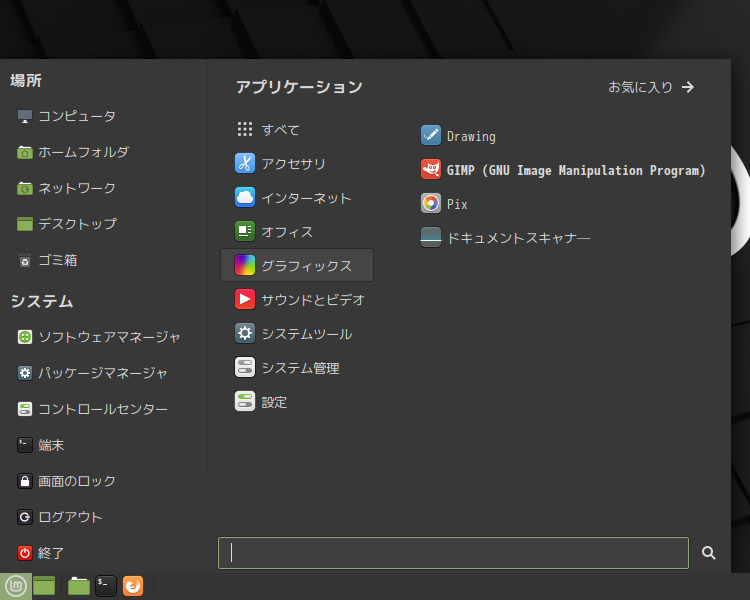This screenshot has height=600, width=750.
Task: Open コントロールセンター control center icon
Action: click(x=25, y=409)
